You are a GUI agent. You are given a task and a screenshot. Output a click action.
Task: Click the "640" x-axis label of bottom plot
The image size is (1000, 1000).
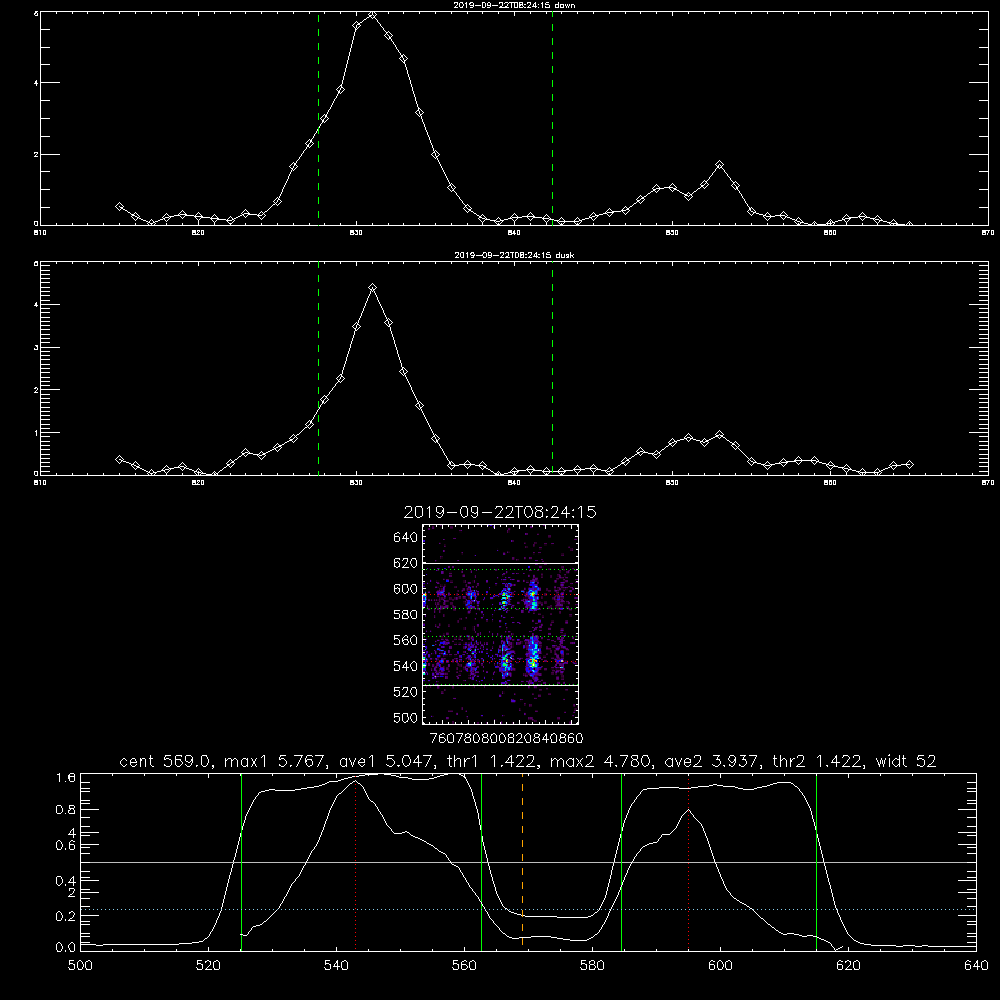point(976,966)
